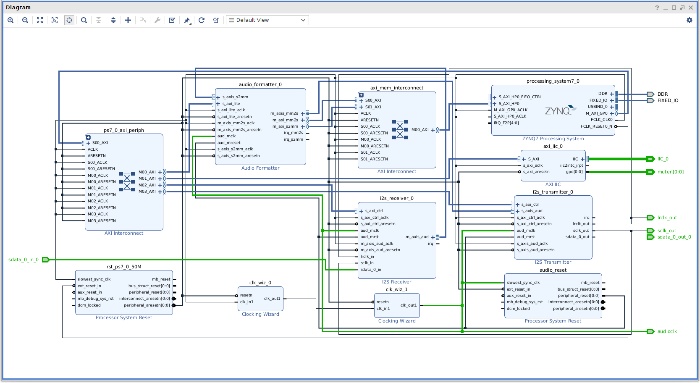
Task: Open diagram settings gear icon
Action: pyautogui.click(x=689, y=20)
